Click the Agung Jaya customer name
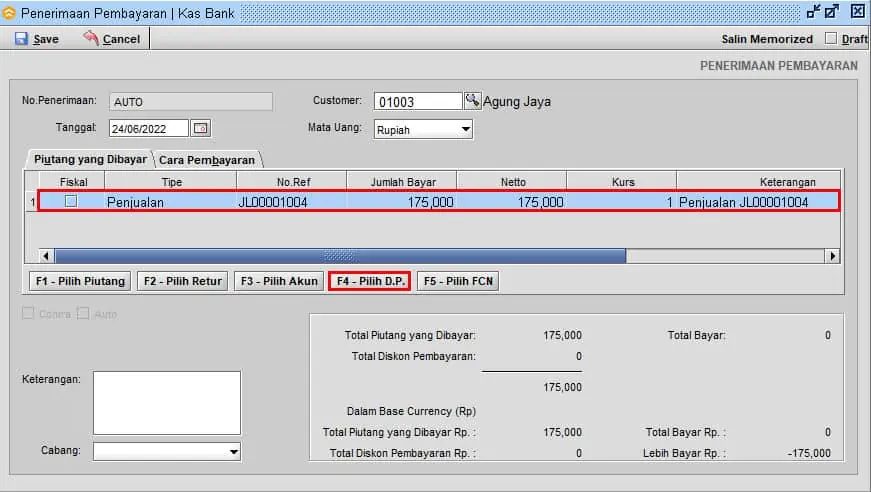 click(x=517, y=102)
